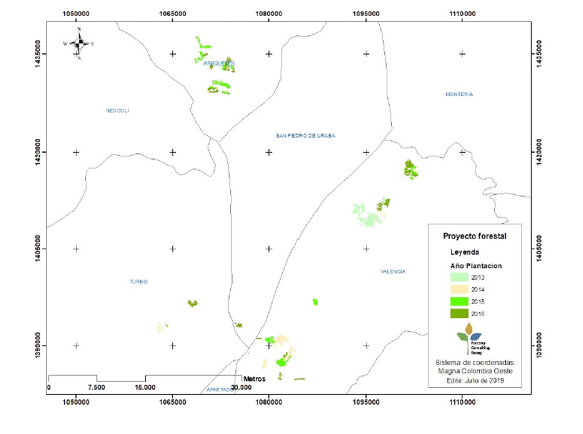Screen dimensions: 583x434
Task: Click the APARTADO label at bottom
Action: pos(220,389)
